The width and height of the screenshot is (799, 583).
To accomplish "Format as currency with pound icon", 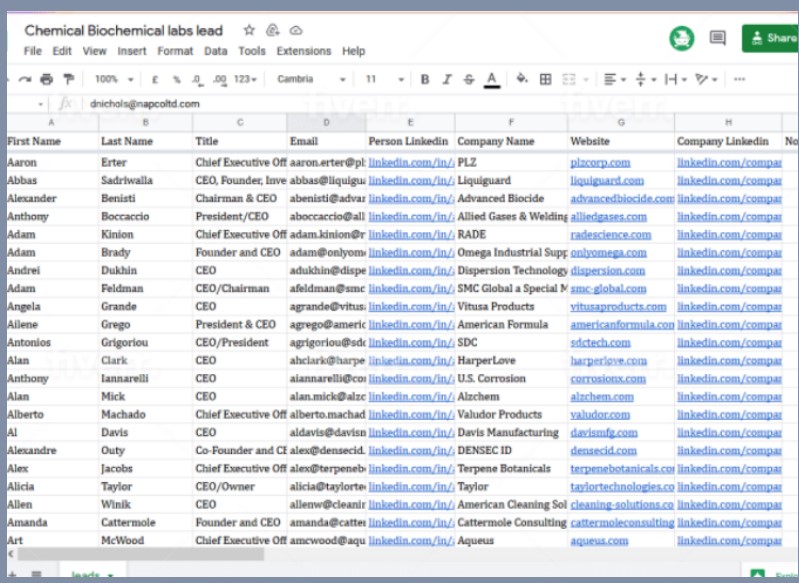I will tap(155, 79).
